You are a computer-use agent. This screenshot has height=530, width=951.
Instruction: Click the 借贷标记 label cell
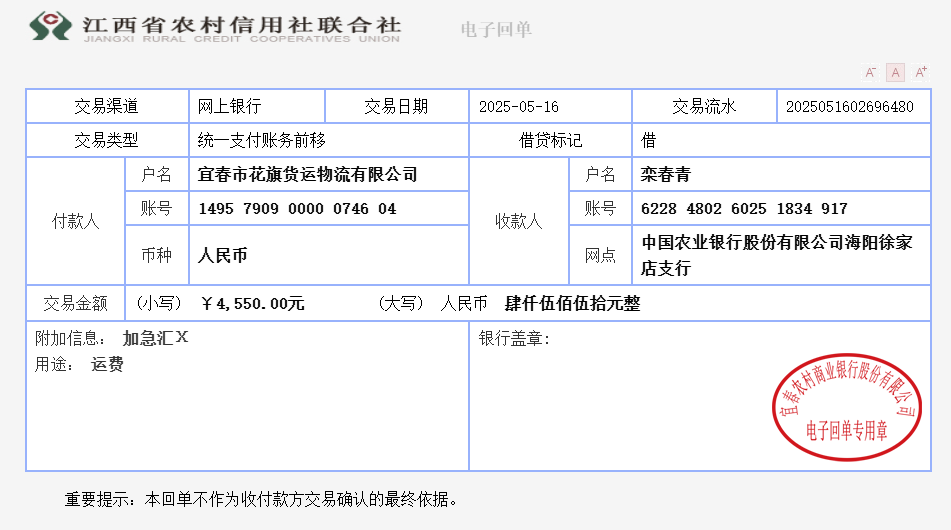tap(550, 141)
